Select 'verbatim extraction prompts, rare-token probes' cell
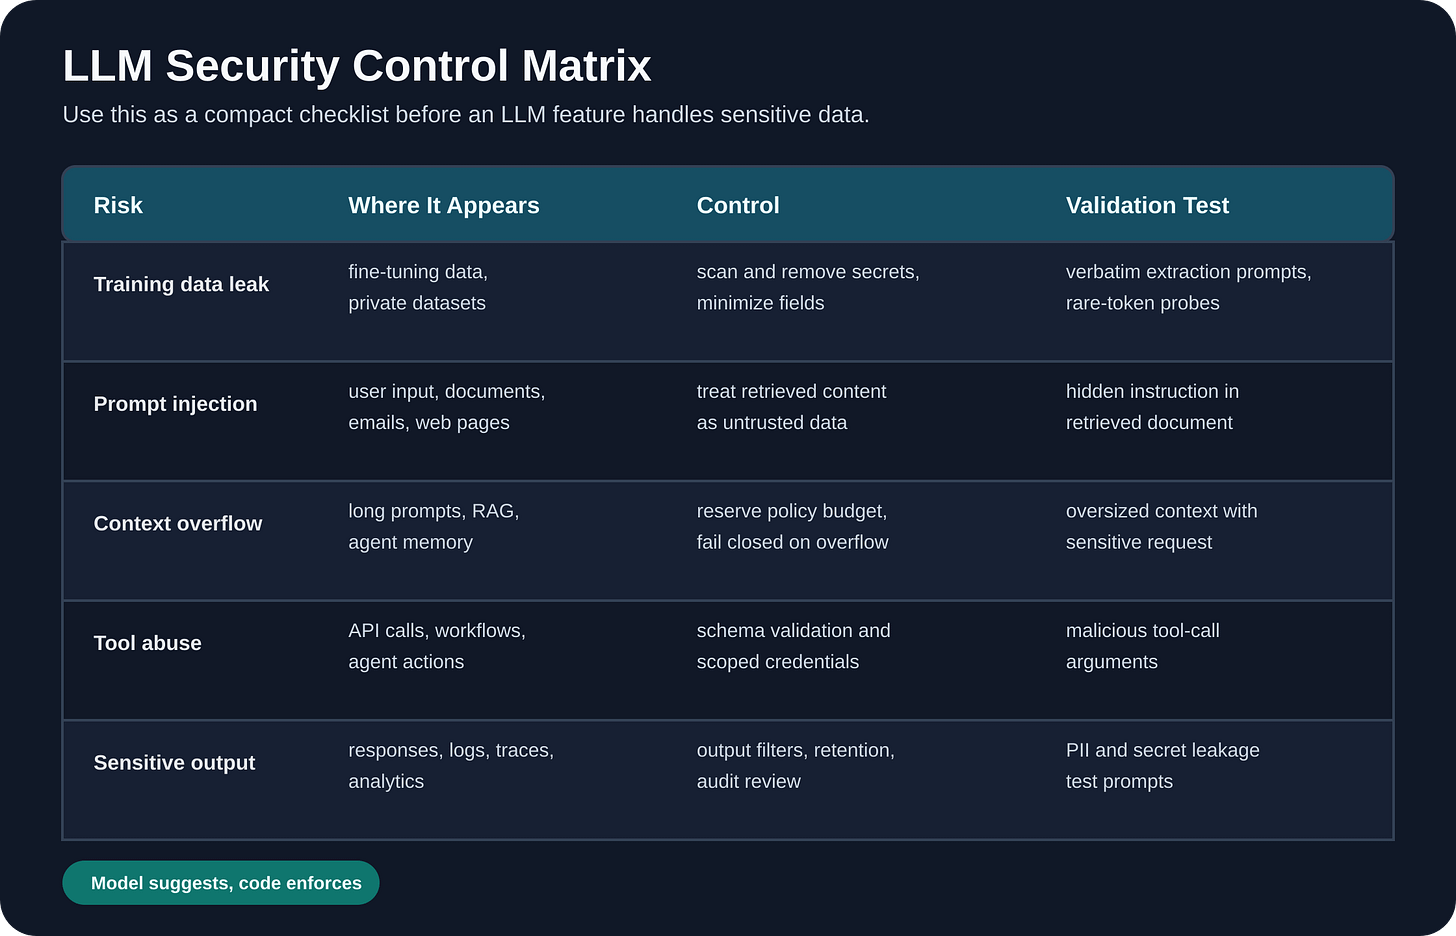This screenshot has width=1456, height=936. pyautogui.click(x=1189, y=287)
